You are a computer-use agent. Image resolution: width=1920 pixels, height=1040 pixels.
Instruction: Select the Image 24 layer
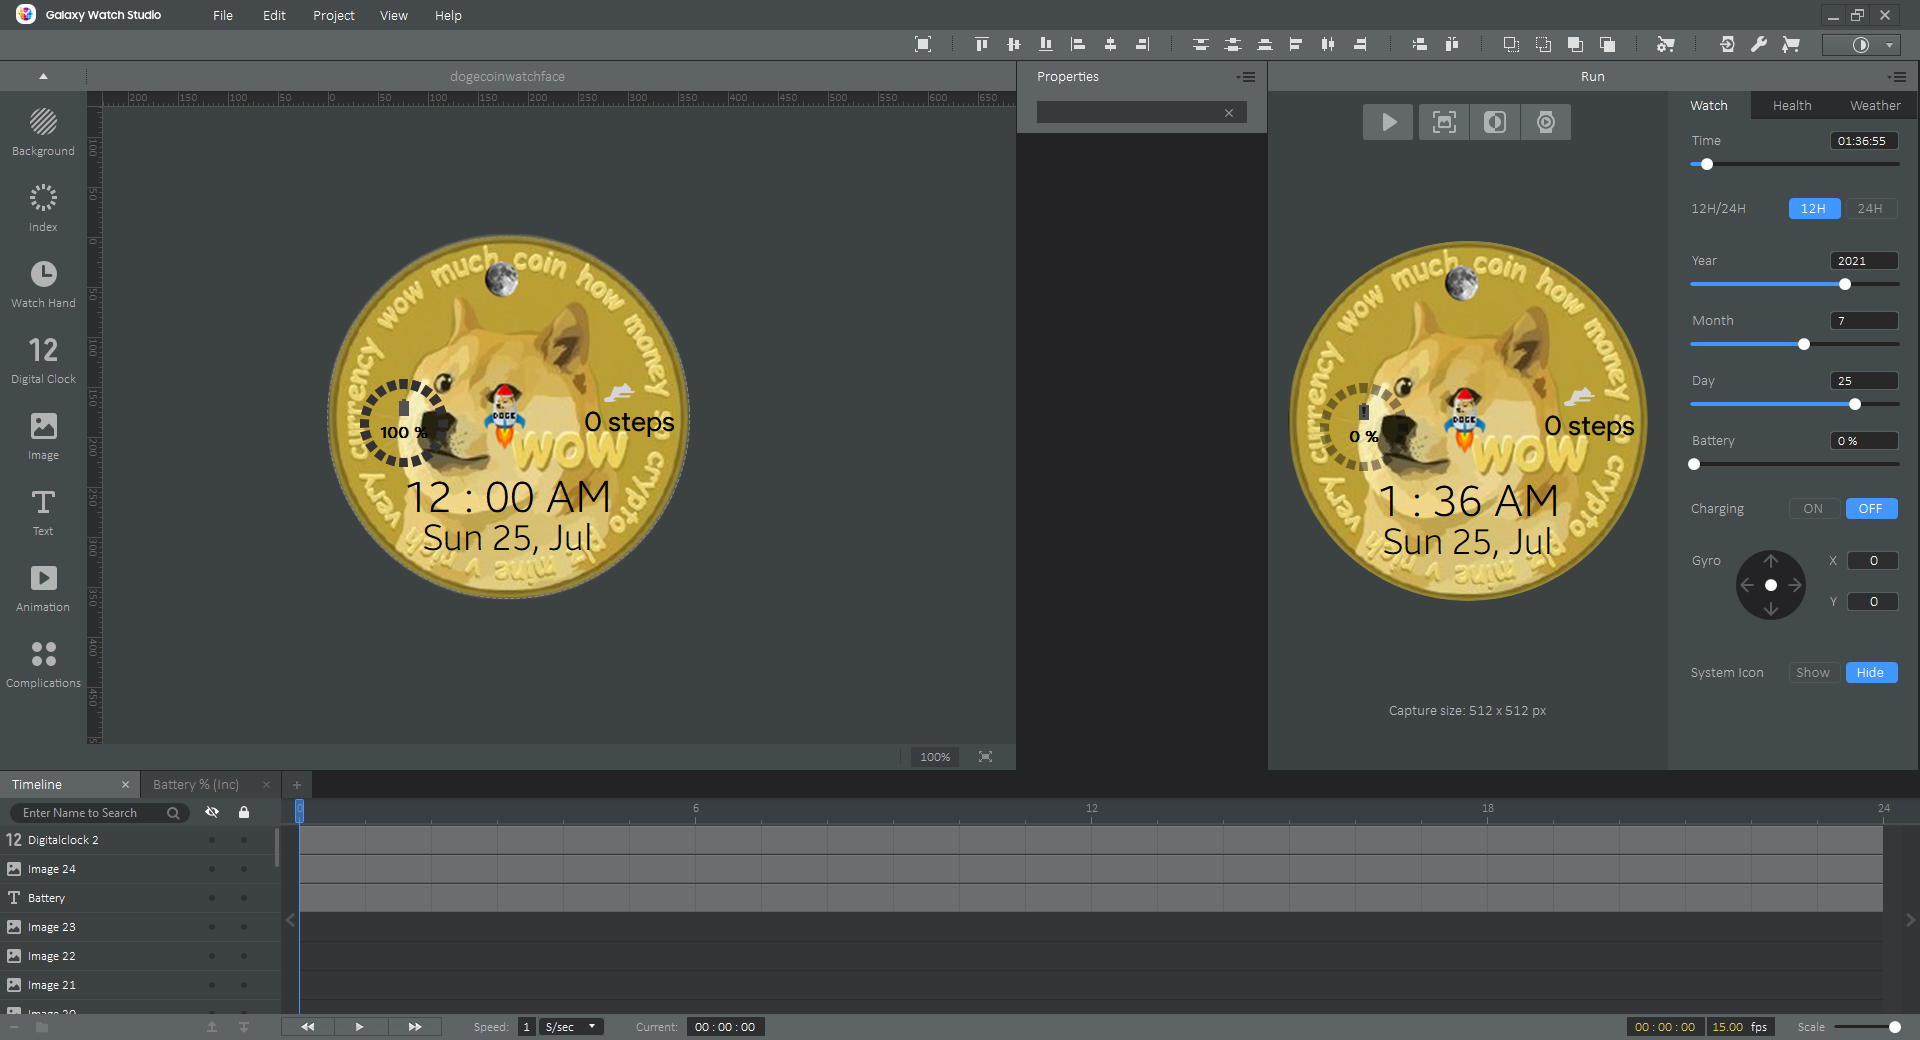point(52,869)
